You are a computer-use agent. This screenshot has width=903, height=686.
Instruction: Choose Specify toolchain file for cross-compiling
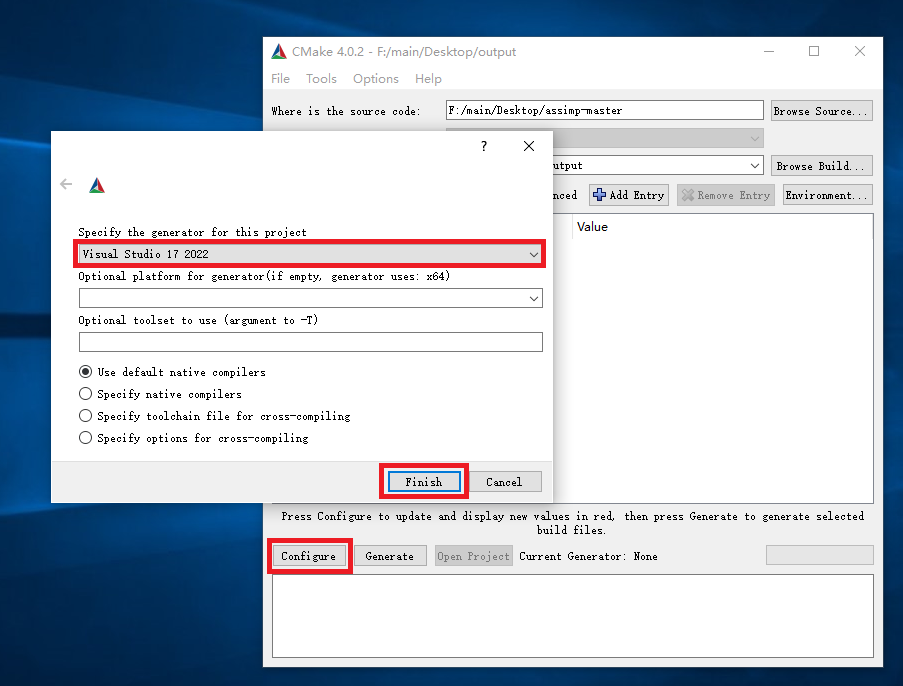[x=85, y=416]
